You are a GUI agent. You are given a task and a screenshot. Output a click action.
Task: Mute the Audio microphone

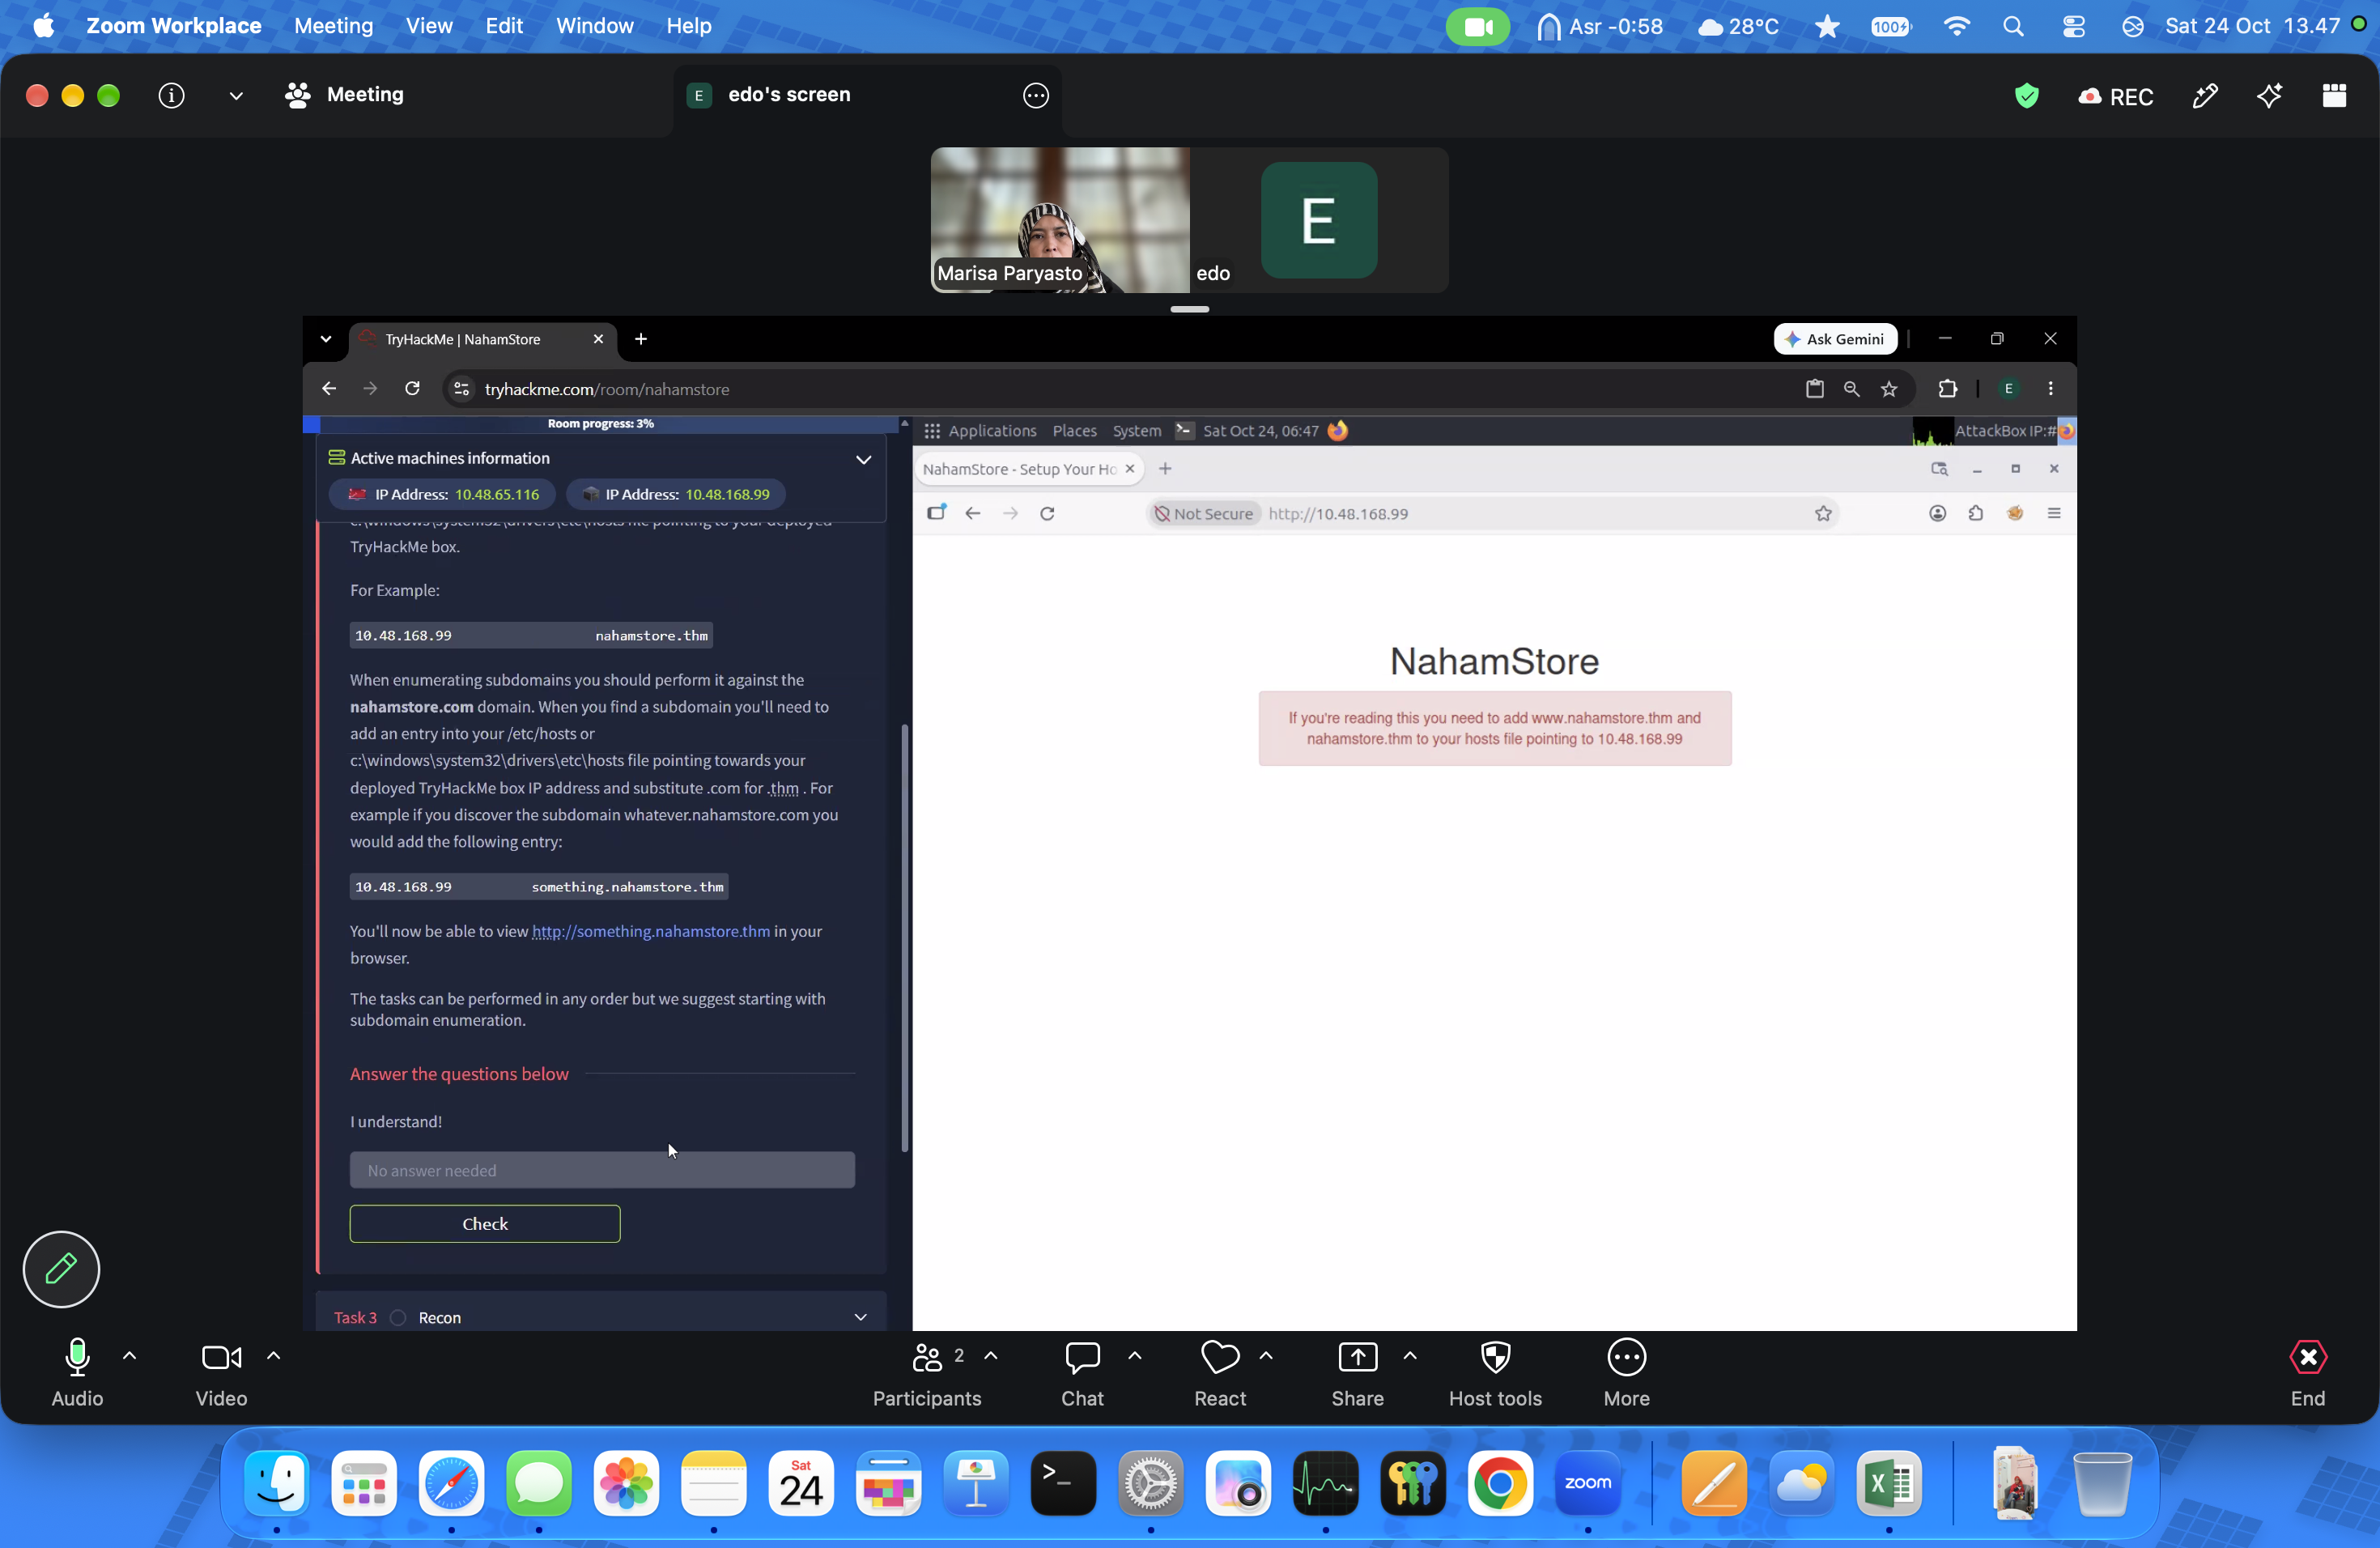pos(77,1373)
